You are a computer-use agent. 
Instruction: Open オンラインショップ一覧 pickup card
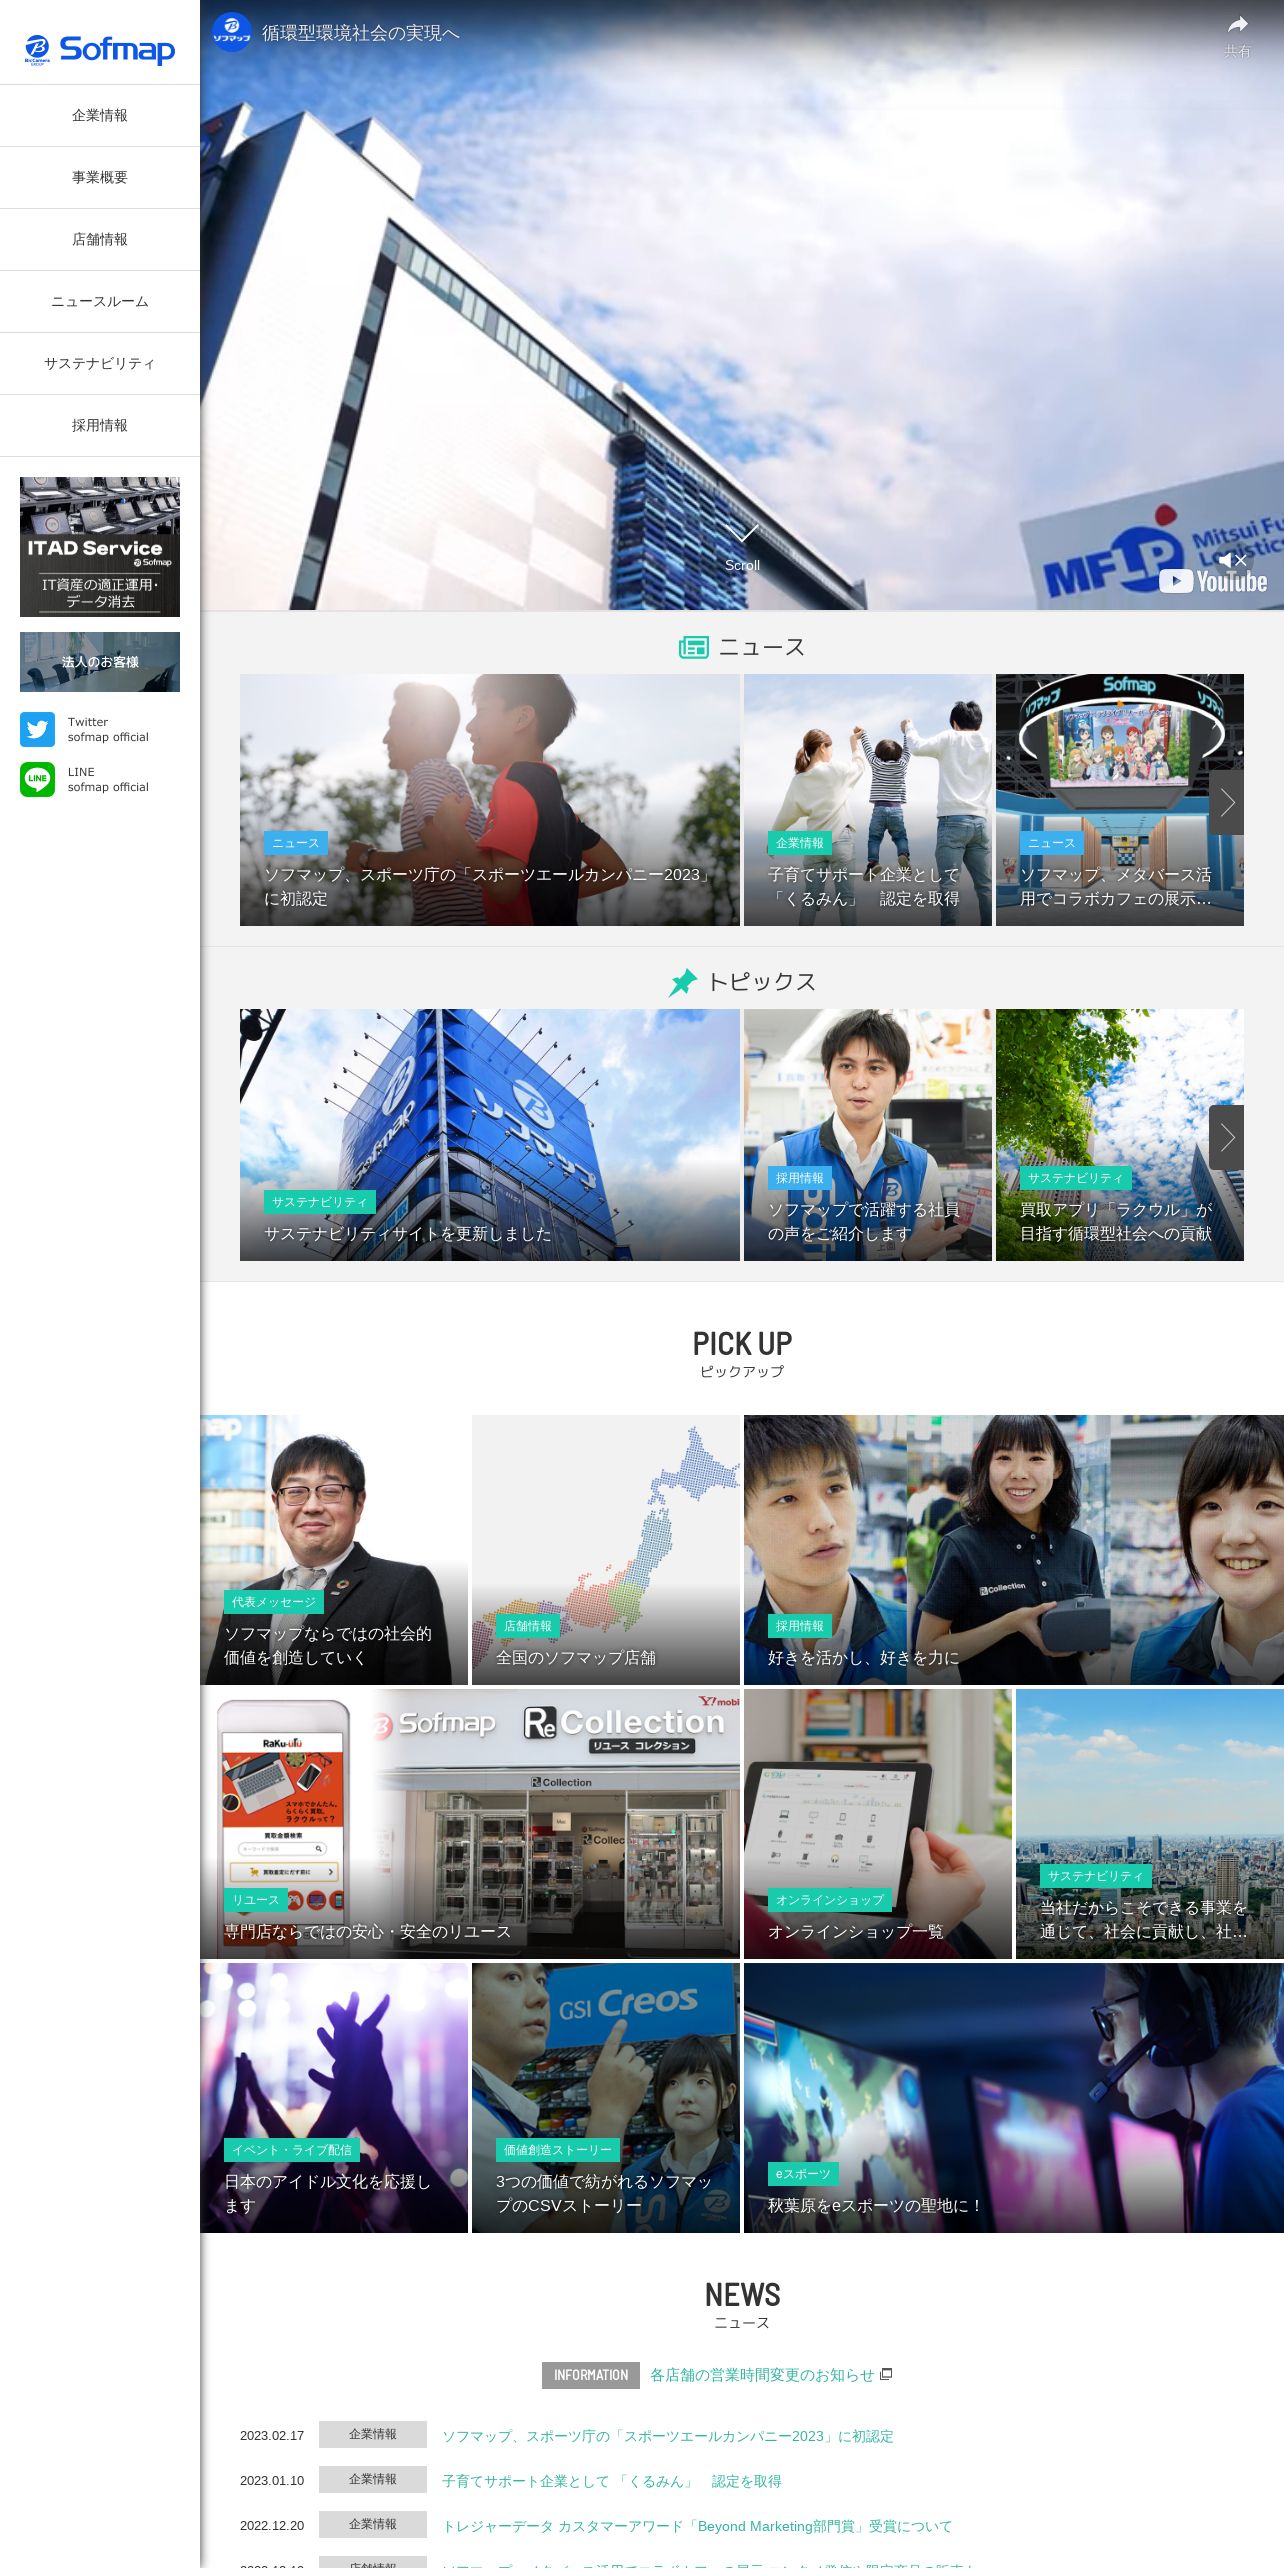click(878, 1824)
